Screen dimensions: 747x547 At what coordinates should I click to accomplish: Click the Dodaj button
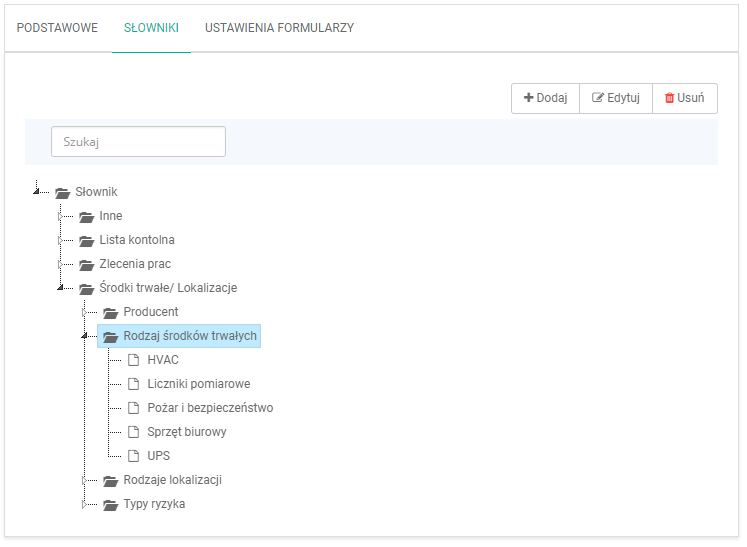pos(545,98)
